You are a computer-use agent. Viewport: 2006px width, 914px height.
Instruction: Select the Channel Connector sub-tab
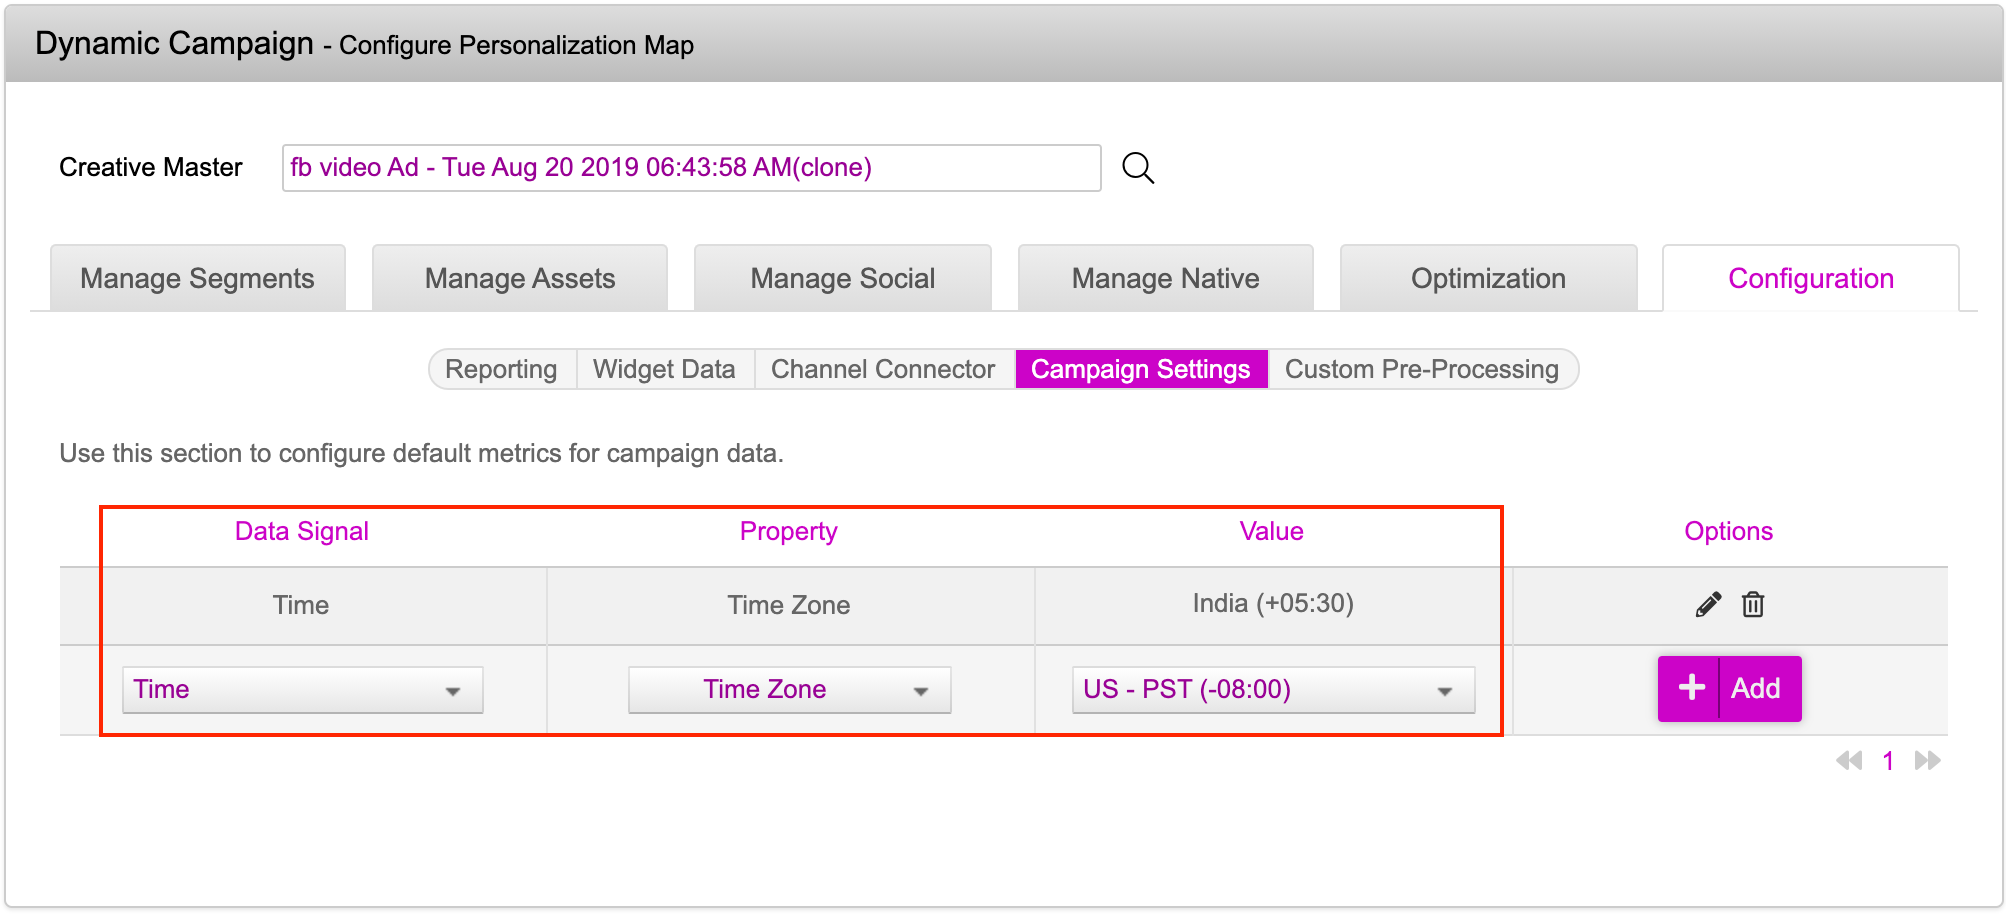click(883, 370)
